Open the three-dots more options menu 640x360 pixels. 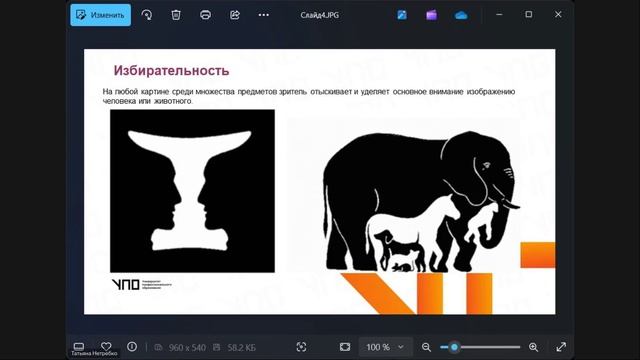point(264,15)
